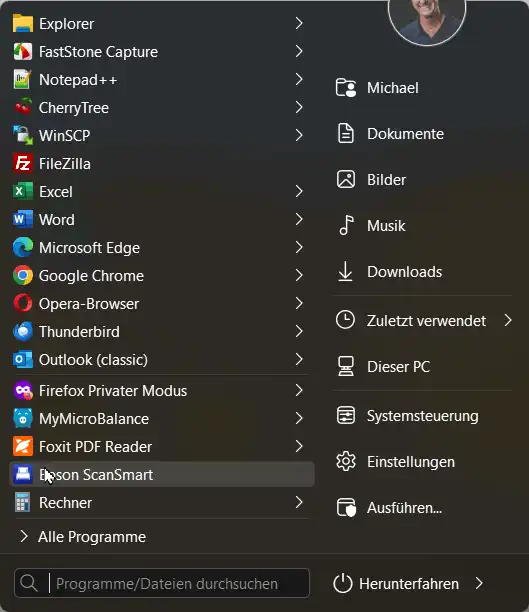Click the Einstellungen gear icon
Screen dimensions: 529x612
point(346,462)
